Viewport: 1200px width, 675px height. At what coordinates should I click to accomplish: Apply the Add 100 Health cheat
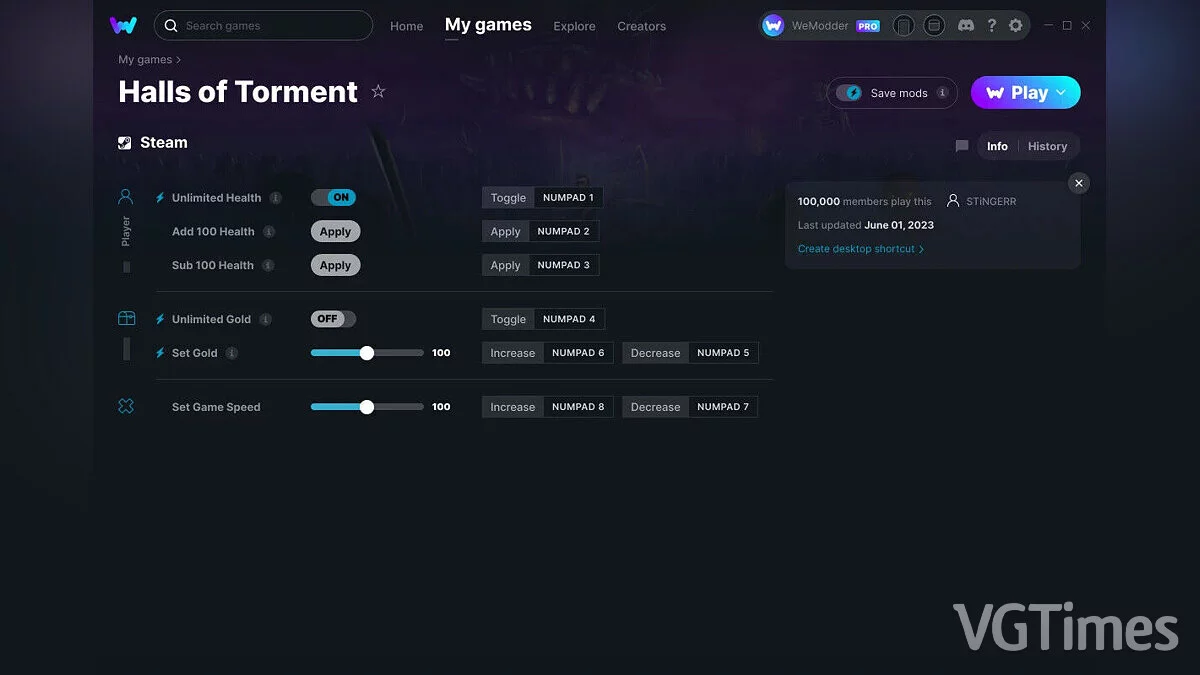click(335, 232)
